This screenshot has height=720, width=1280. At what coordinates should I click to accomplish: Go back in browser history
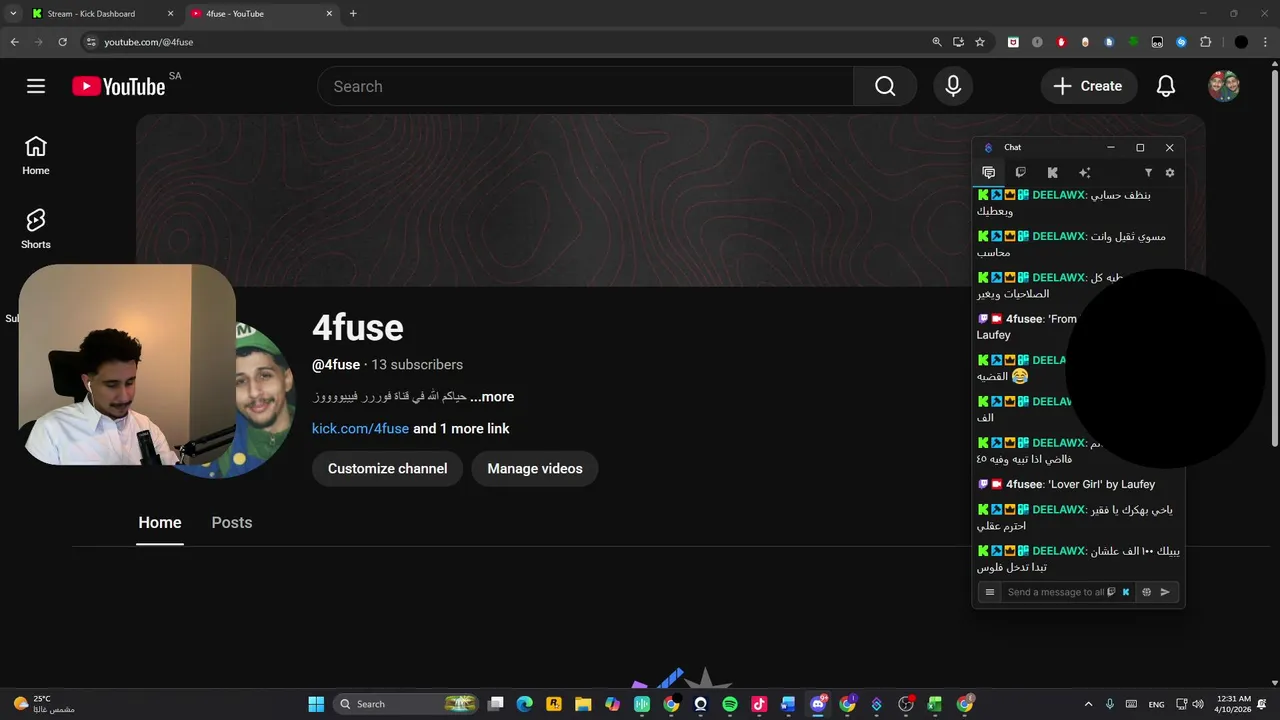(14, 42)
